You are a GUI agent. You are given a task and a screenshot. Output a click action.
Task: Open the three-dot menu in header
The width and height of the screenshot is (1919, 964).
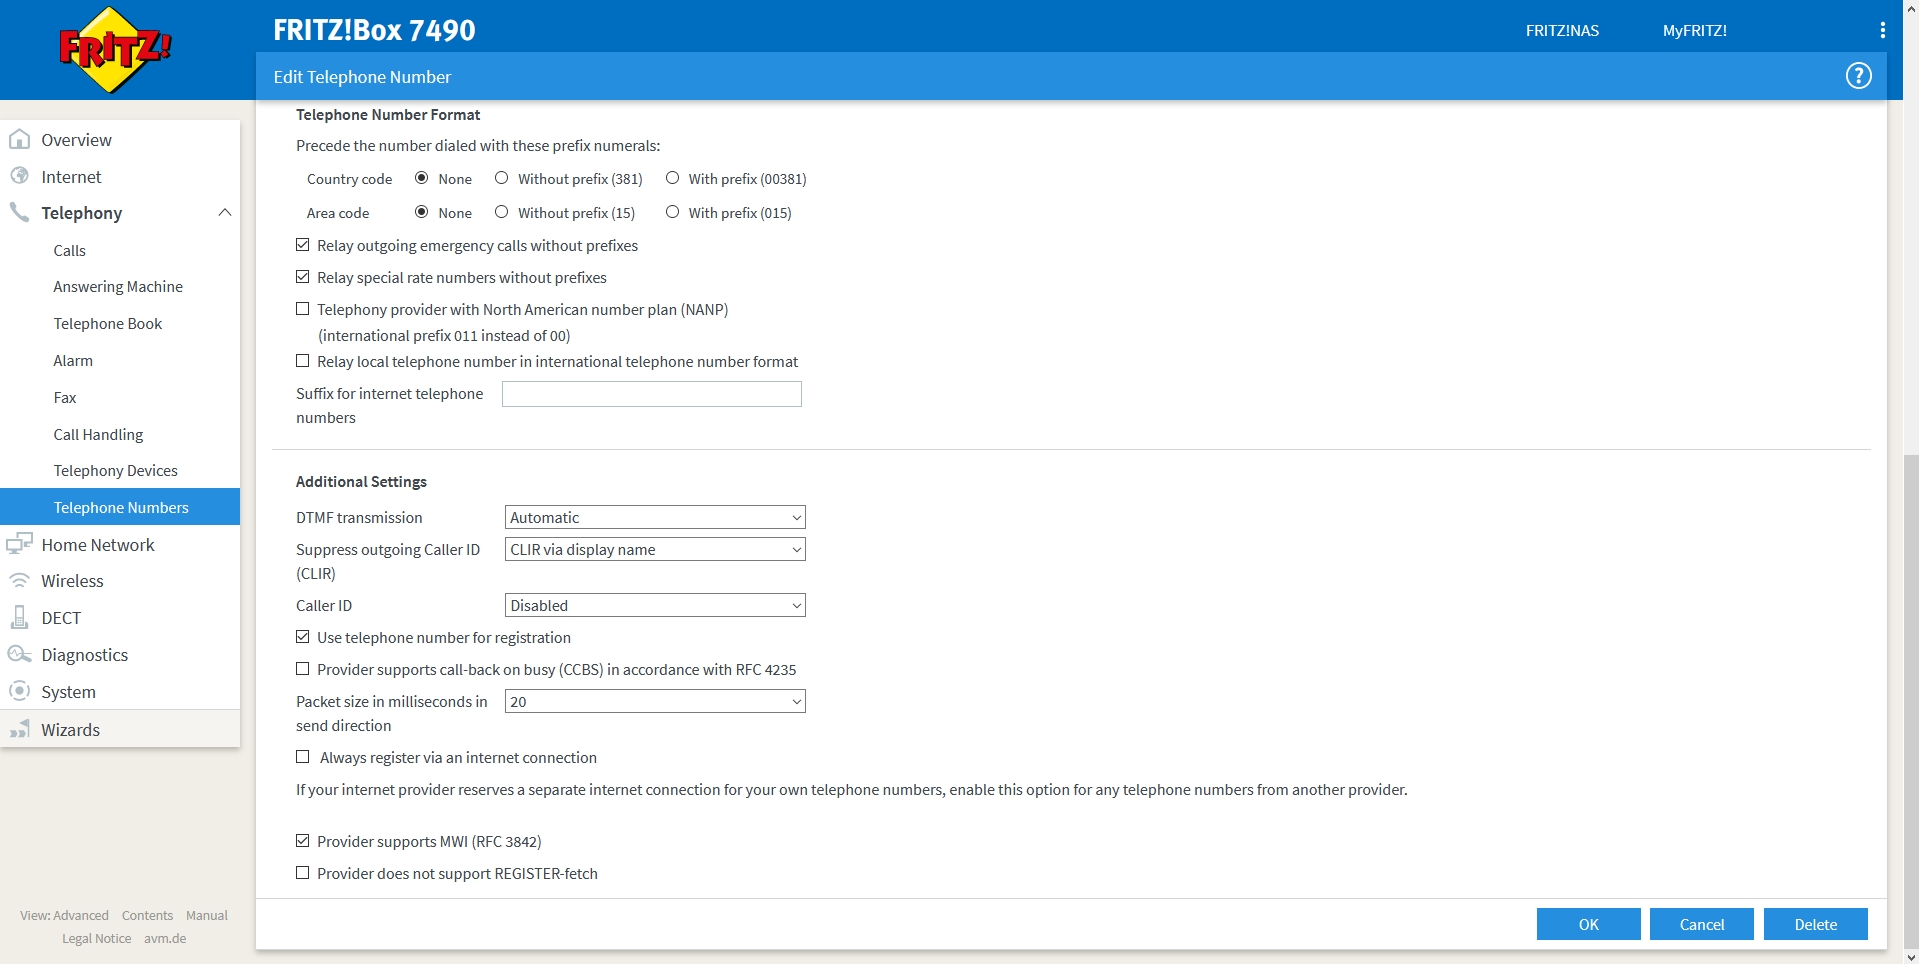1883,31
